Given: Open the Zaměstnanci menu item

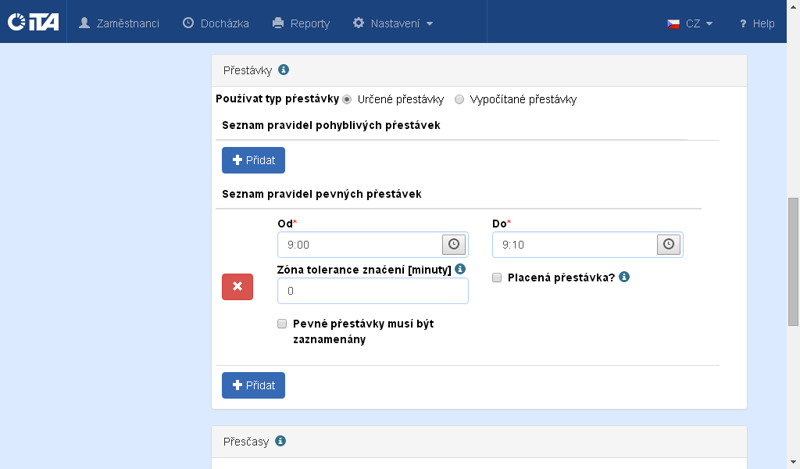Looking at the screenshot, I should (x=119, y=23).
